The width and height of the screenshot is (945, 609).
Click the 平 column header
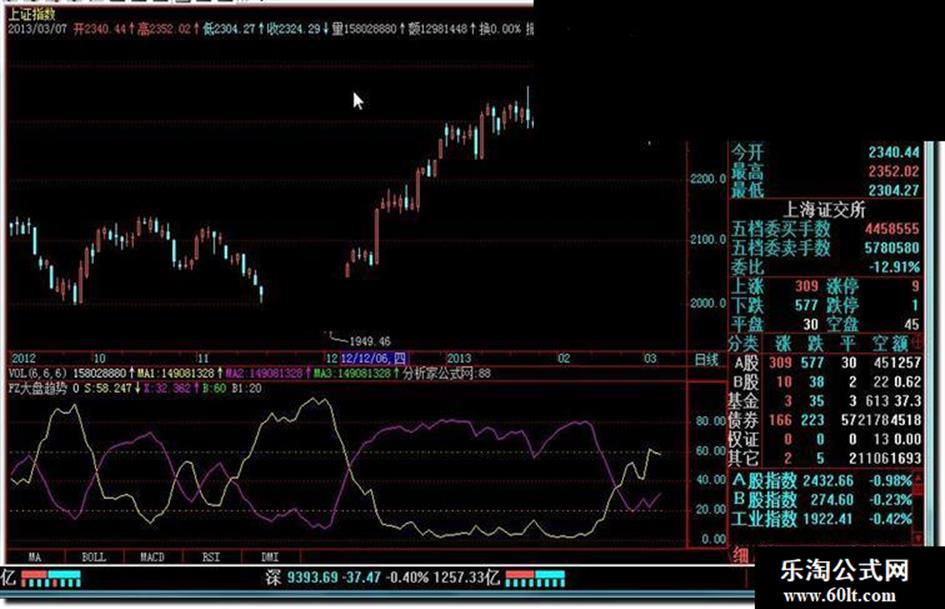(x=848, y=344)
